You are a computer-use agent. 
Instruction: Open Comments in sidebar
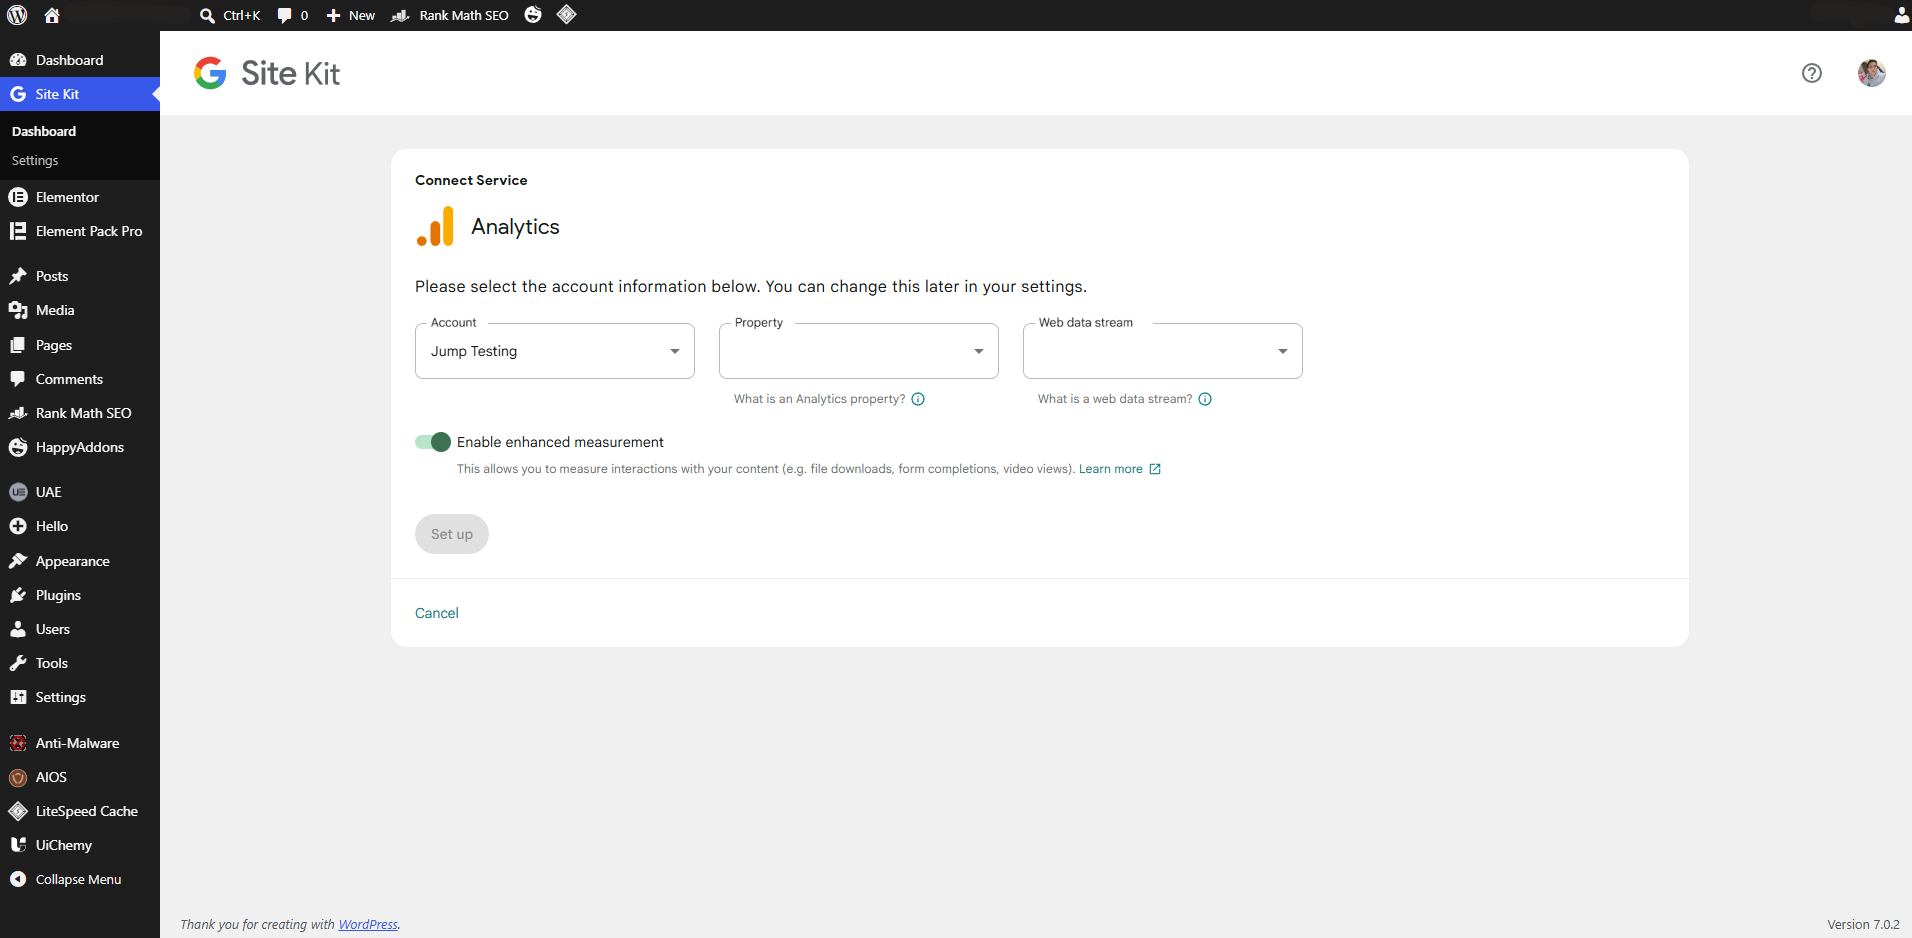coord(80,379)
